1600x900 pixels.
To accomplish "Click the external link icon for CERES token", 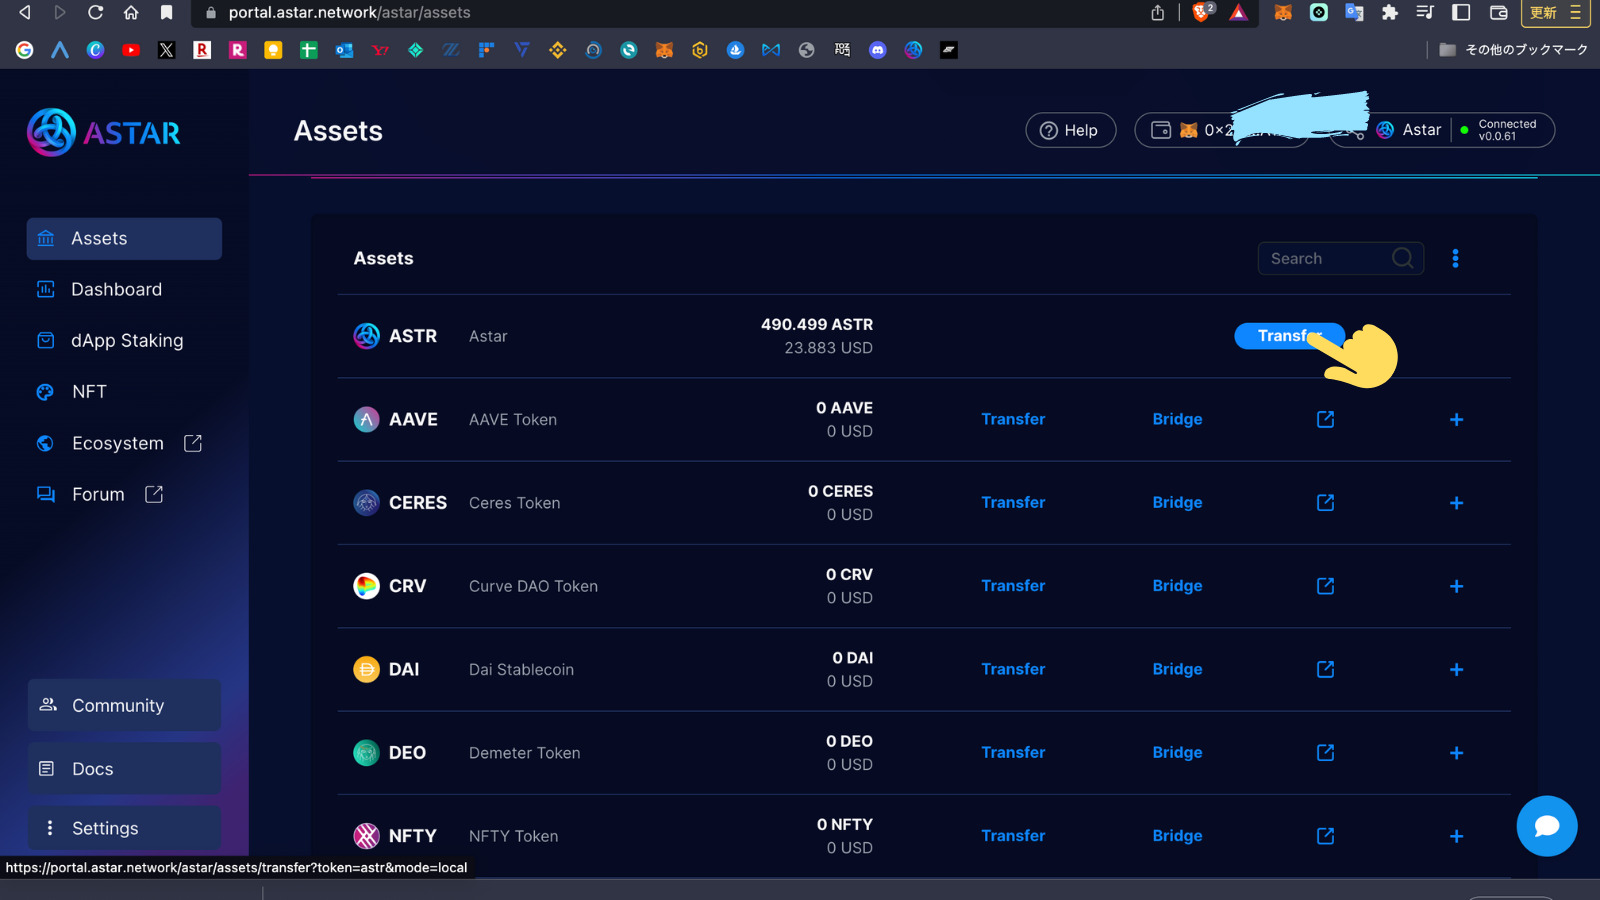I will point(1324,503).
